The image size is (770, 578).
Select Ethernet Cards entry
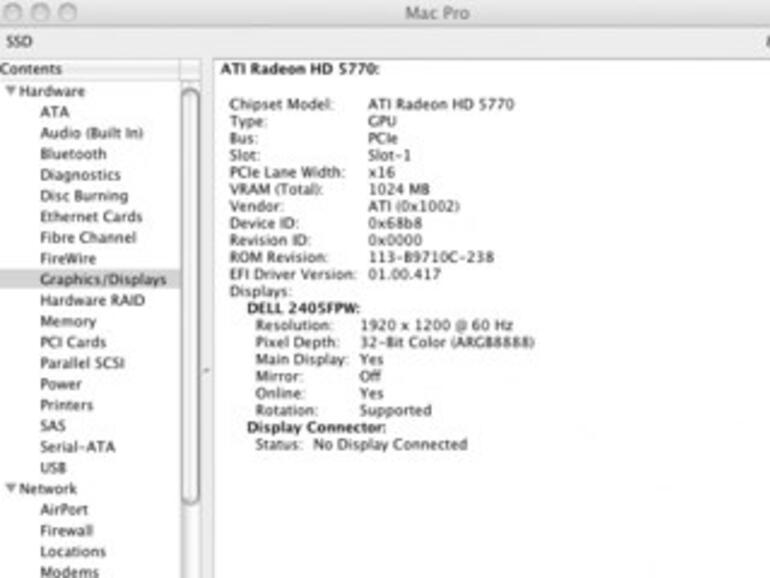coord(91,217)
